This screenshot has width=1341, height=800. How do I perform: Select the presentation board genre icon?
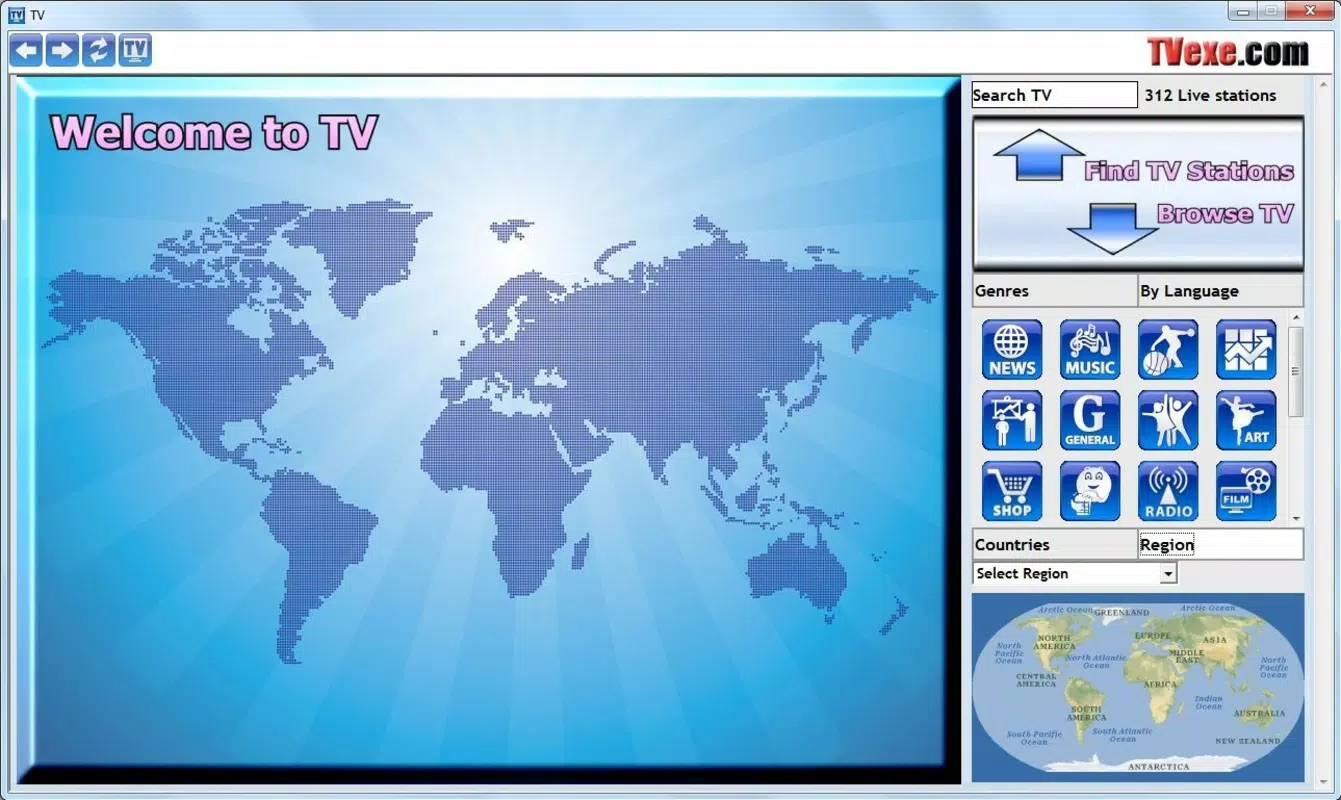click(x=1012, y=421)
